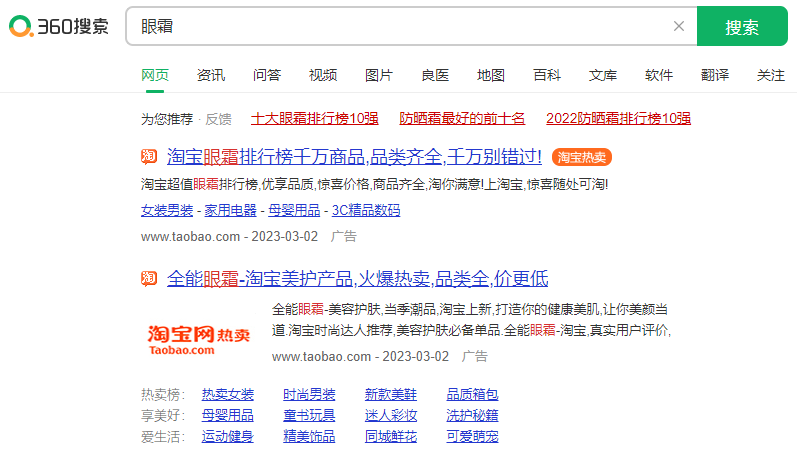797x459 pixels.
Task: Open the 热卖女装 link
Action: (x=227, y=394)
